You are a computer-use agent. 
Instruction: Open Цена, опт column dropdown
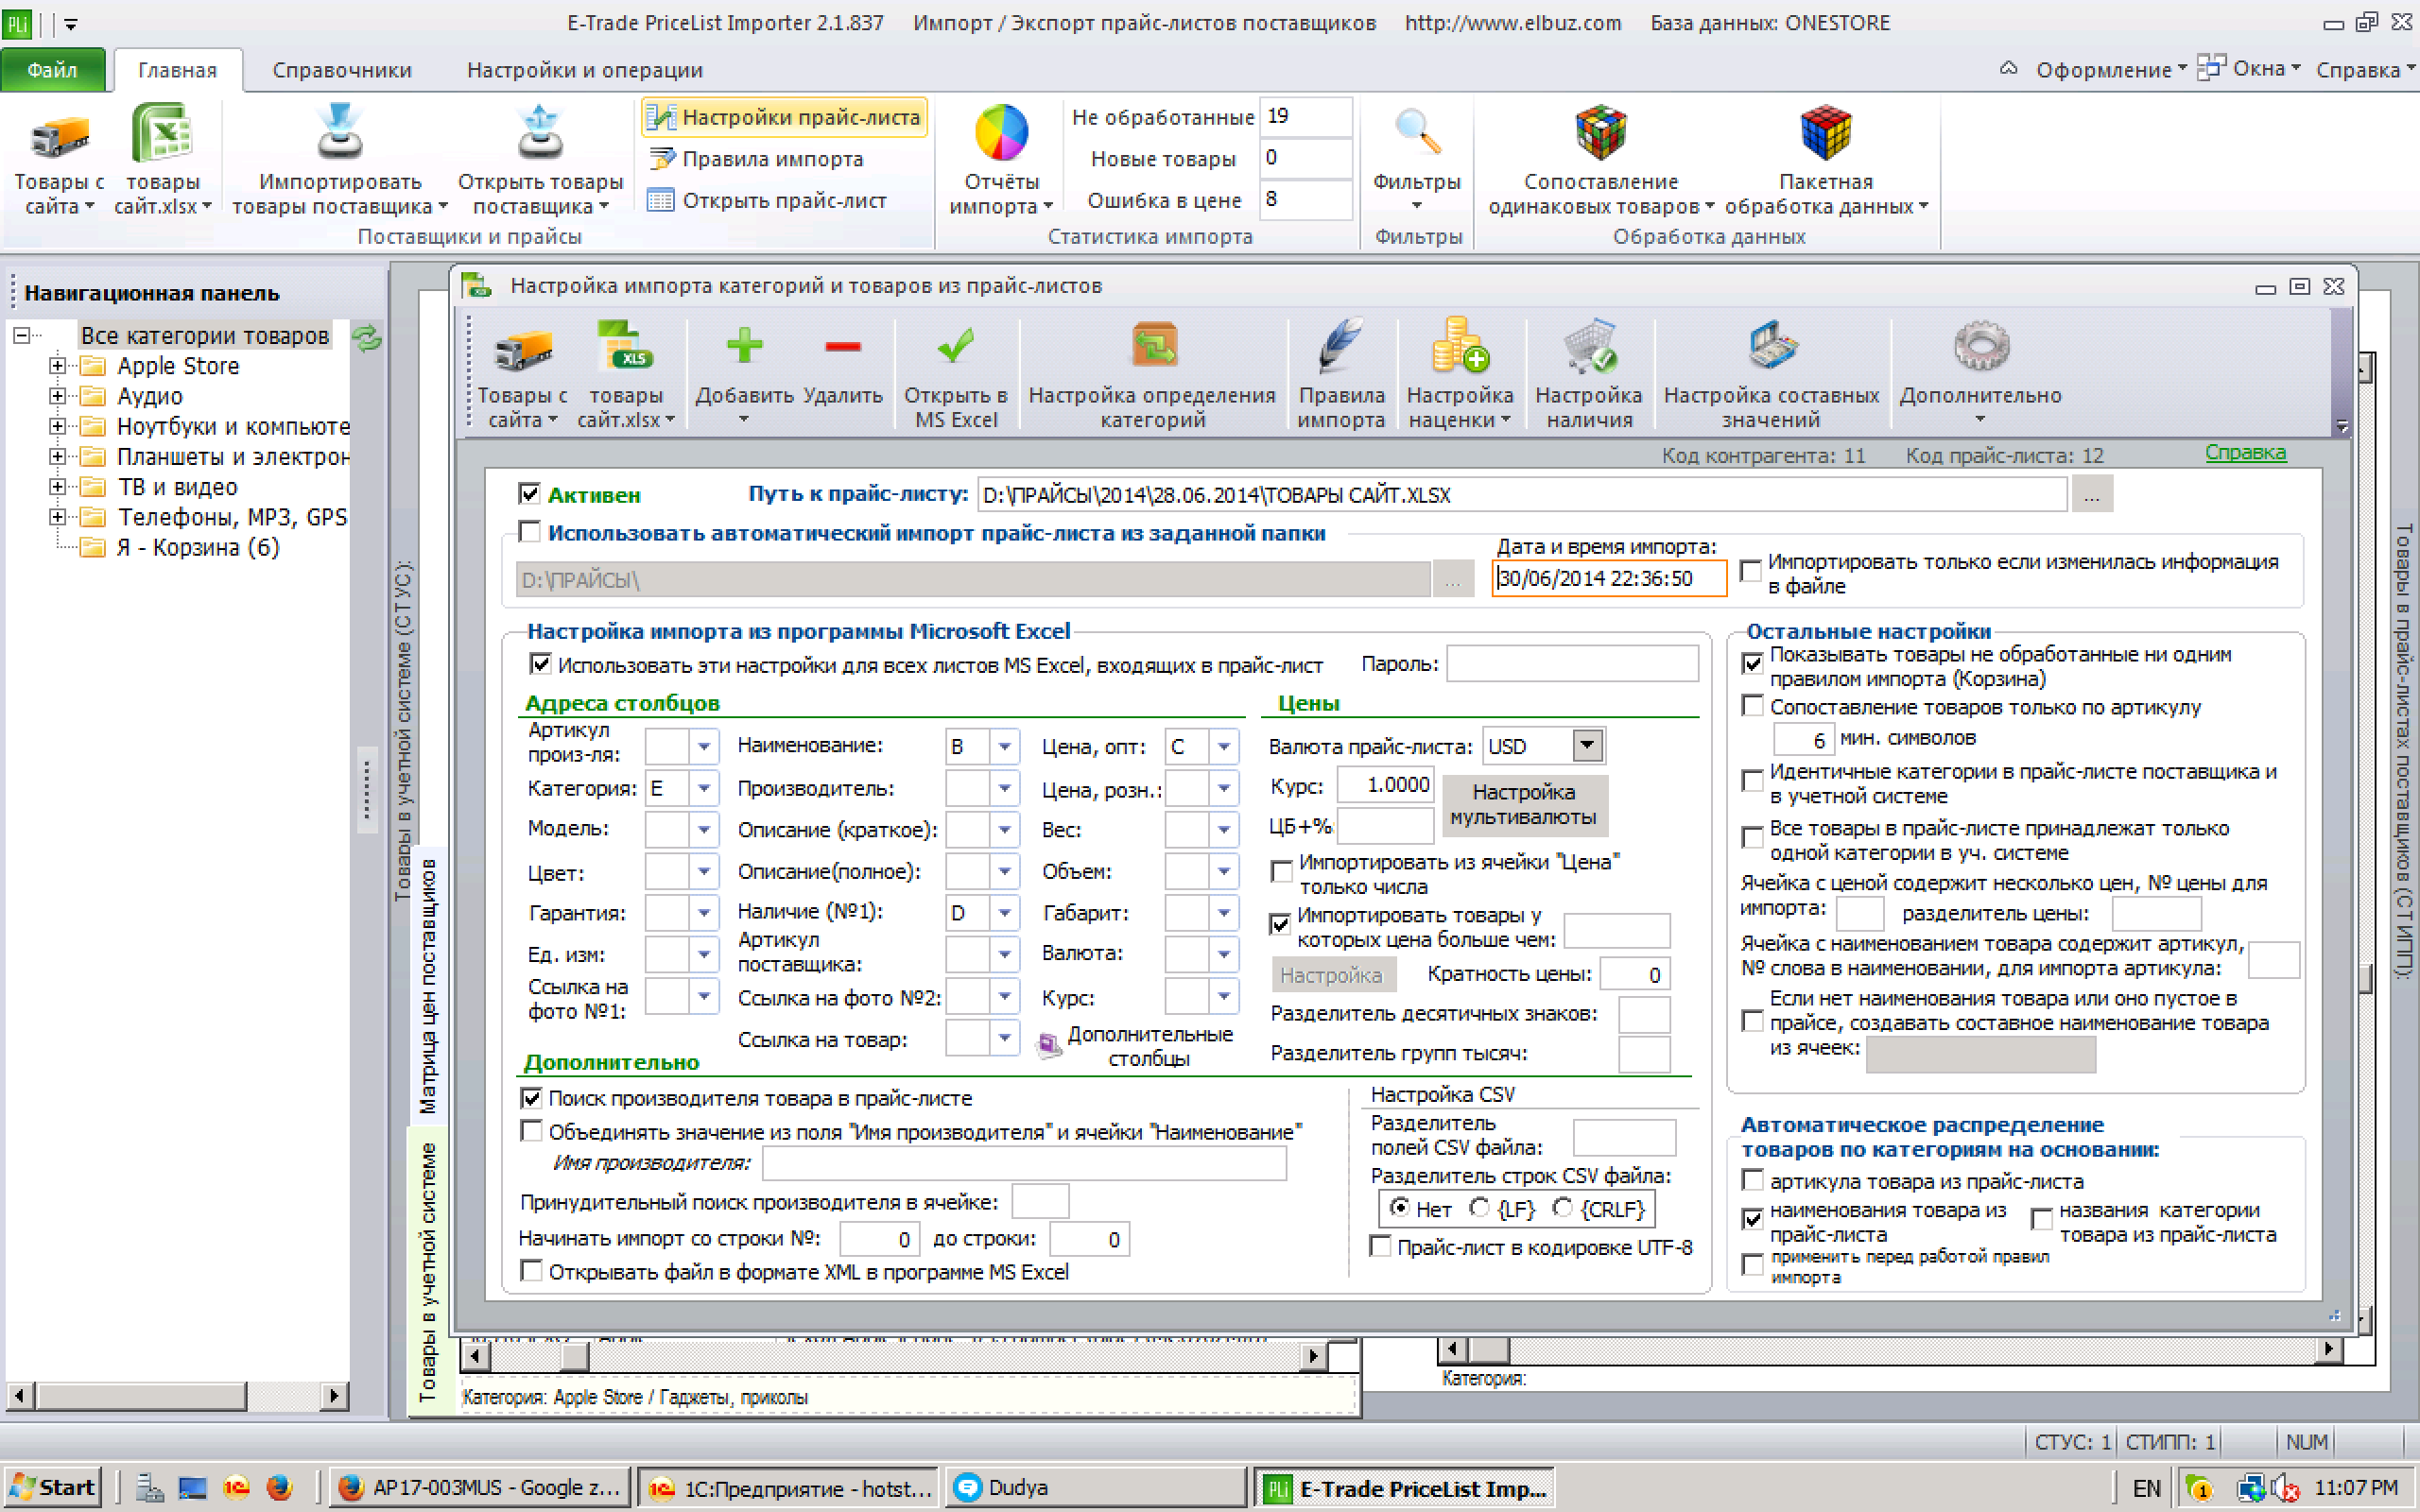click(1224, 746)
